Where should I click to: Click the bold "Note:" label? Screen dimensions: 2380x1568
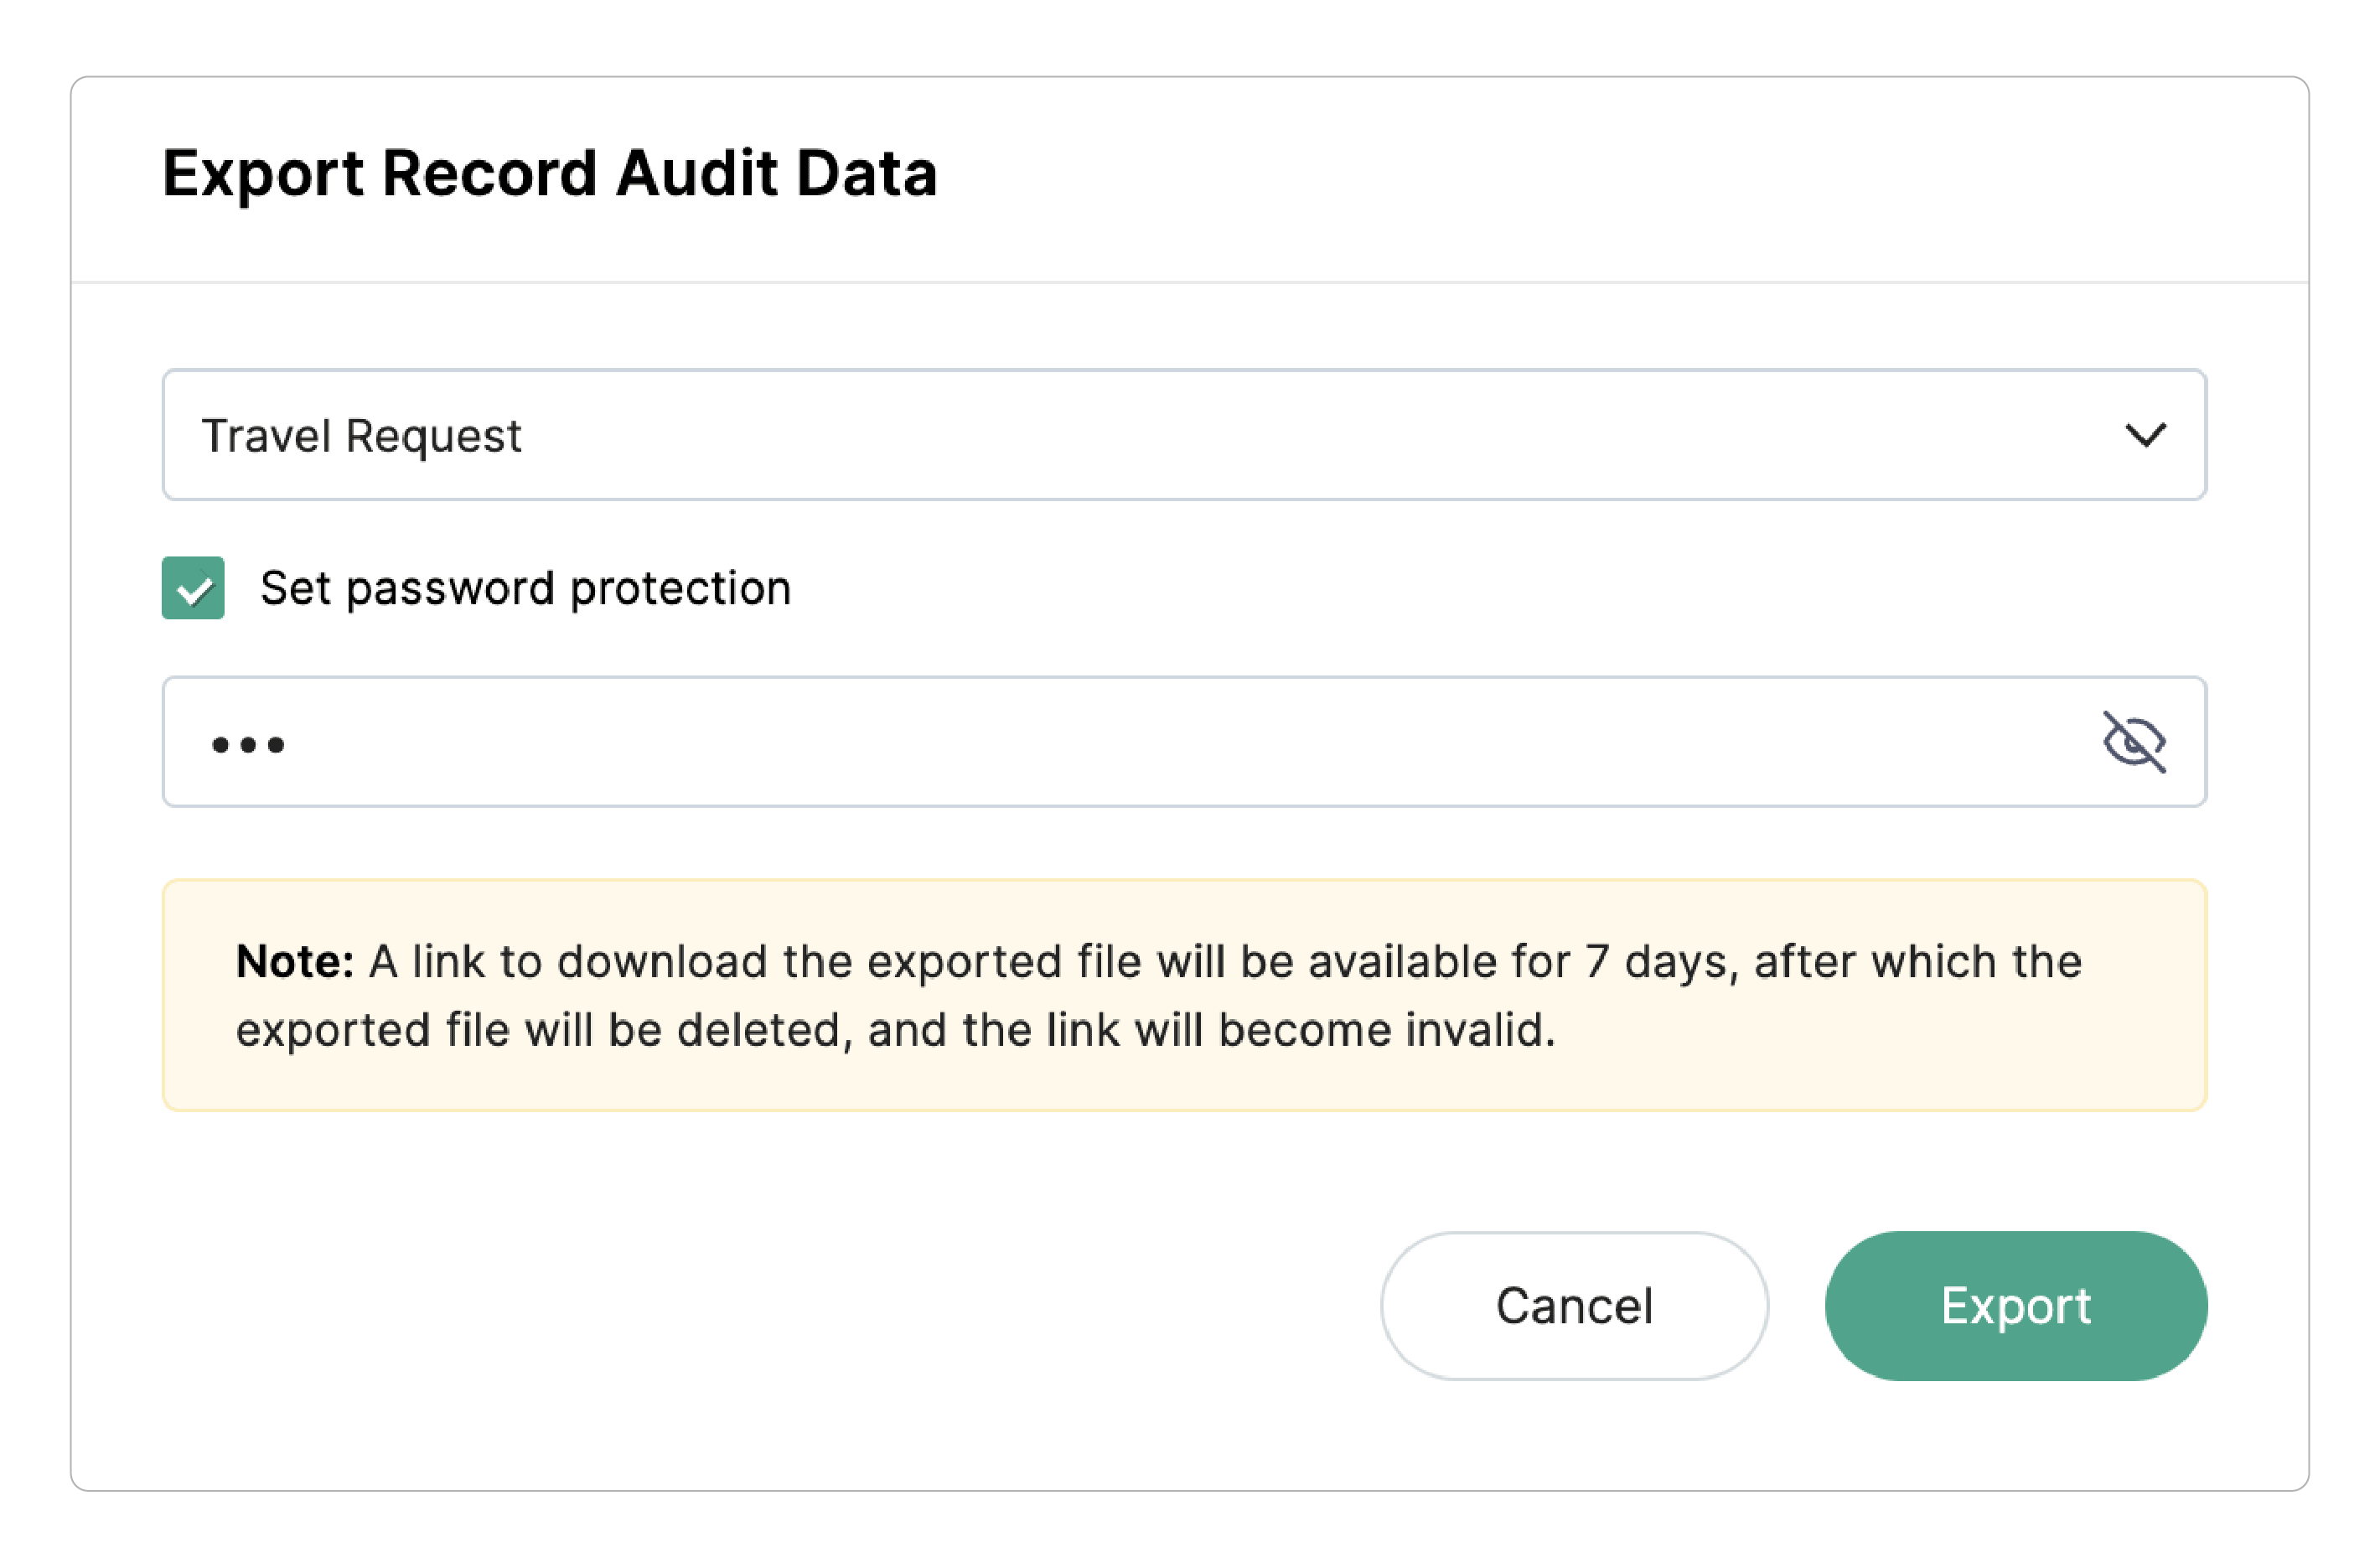tap(295, 962)
